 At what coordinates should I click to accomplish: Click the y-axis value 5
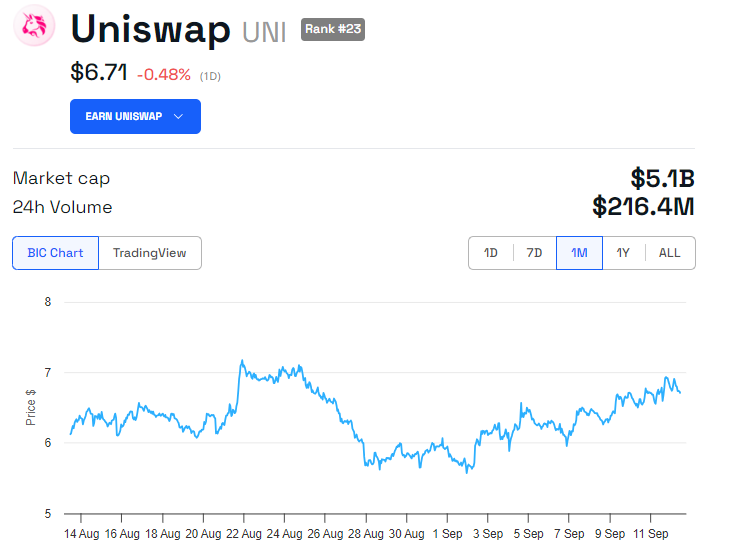click(47, 513)
